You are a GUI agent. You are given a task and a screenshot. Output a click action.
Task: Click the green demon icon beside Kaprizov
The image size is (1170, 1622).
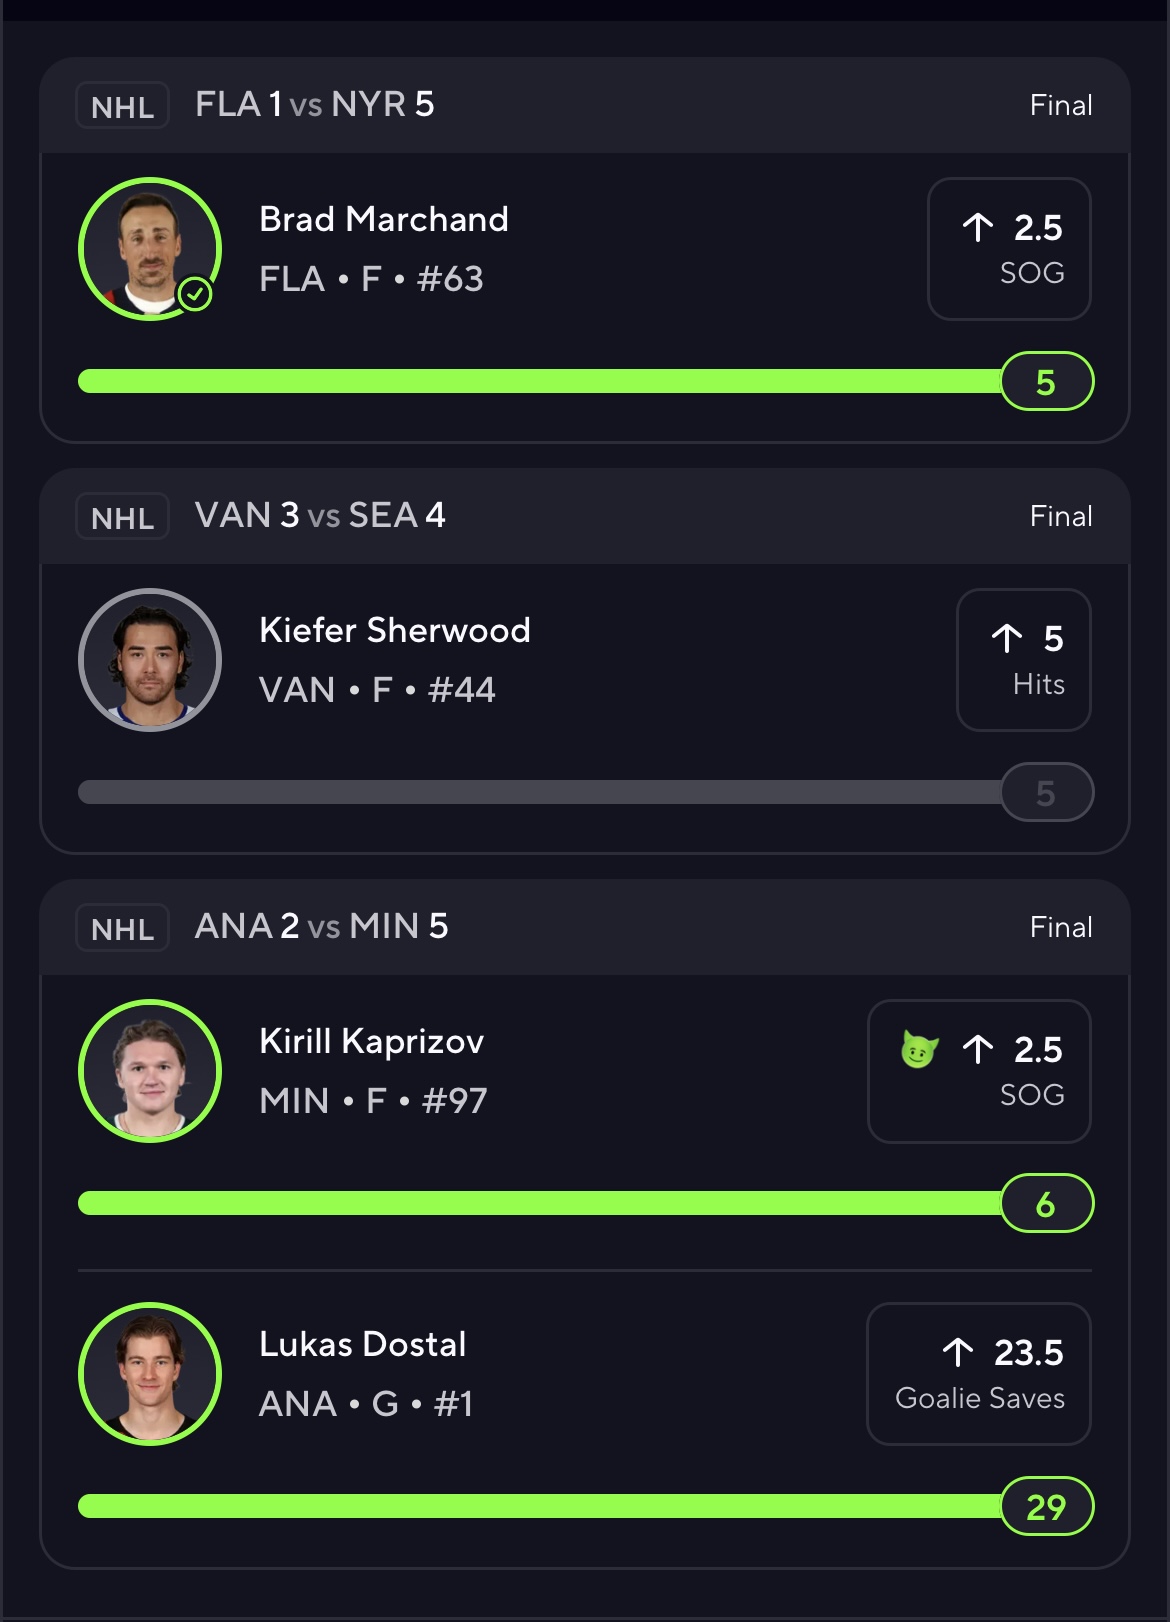919,1050
